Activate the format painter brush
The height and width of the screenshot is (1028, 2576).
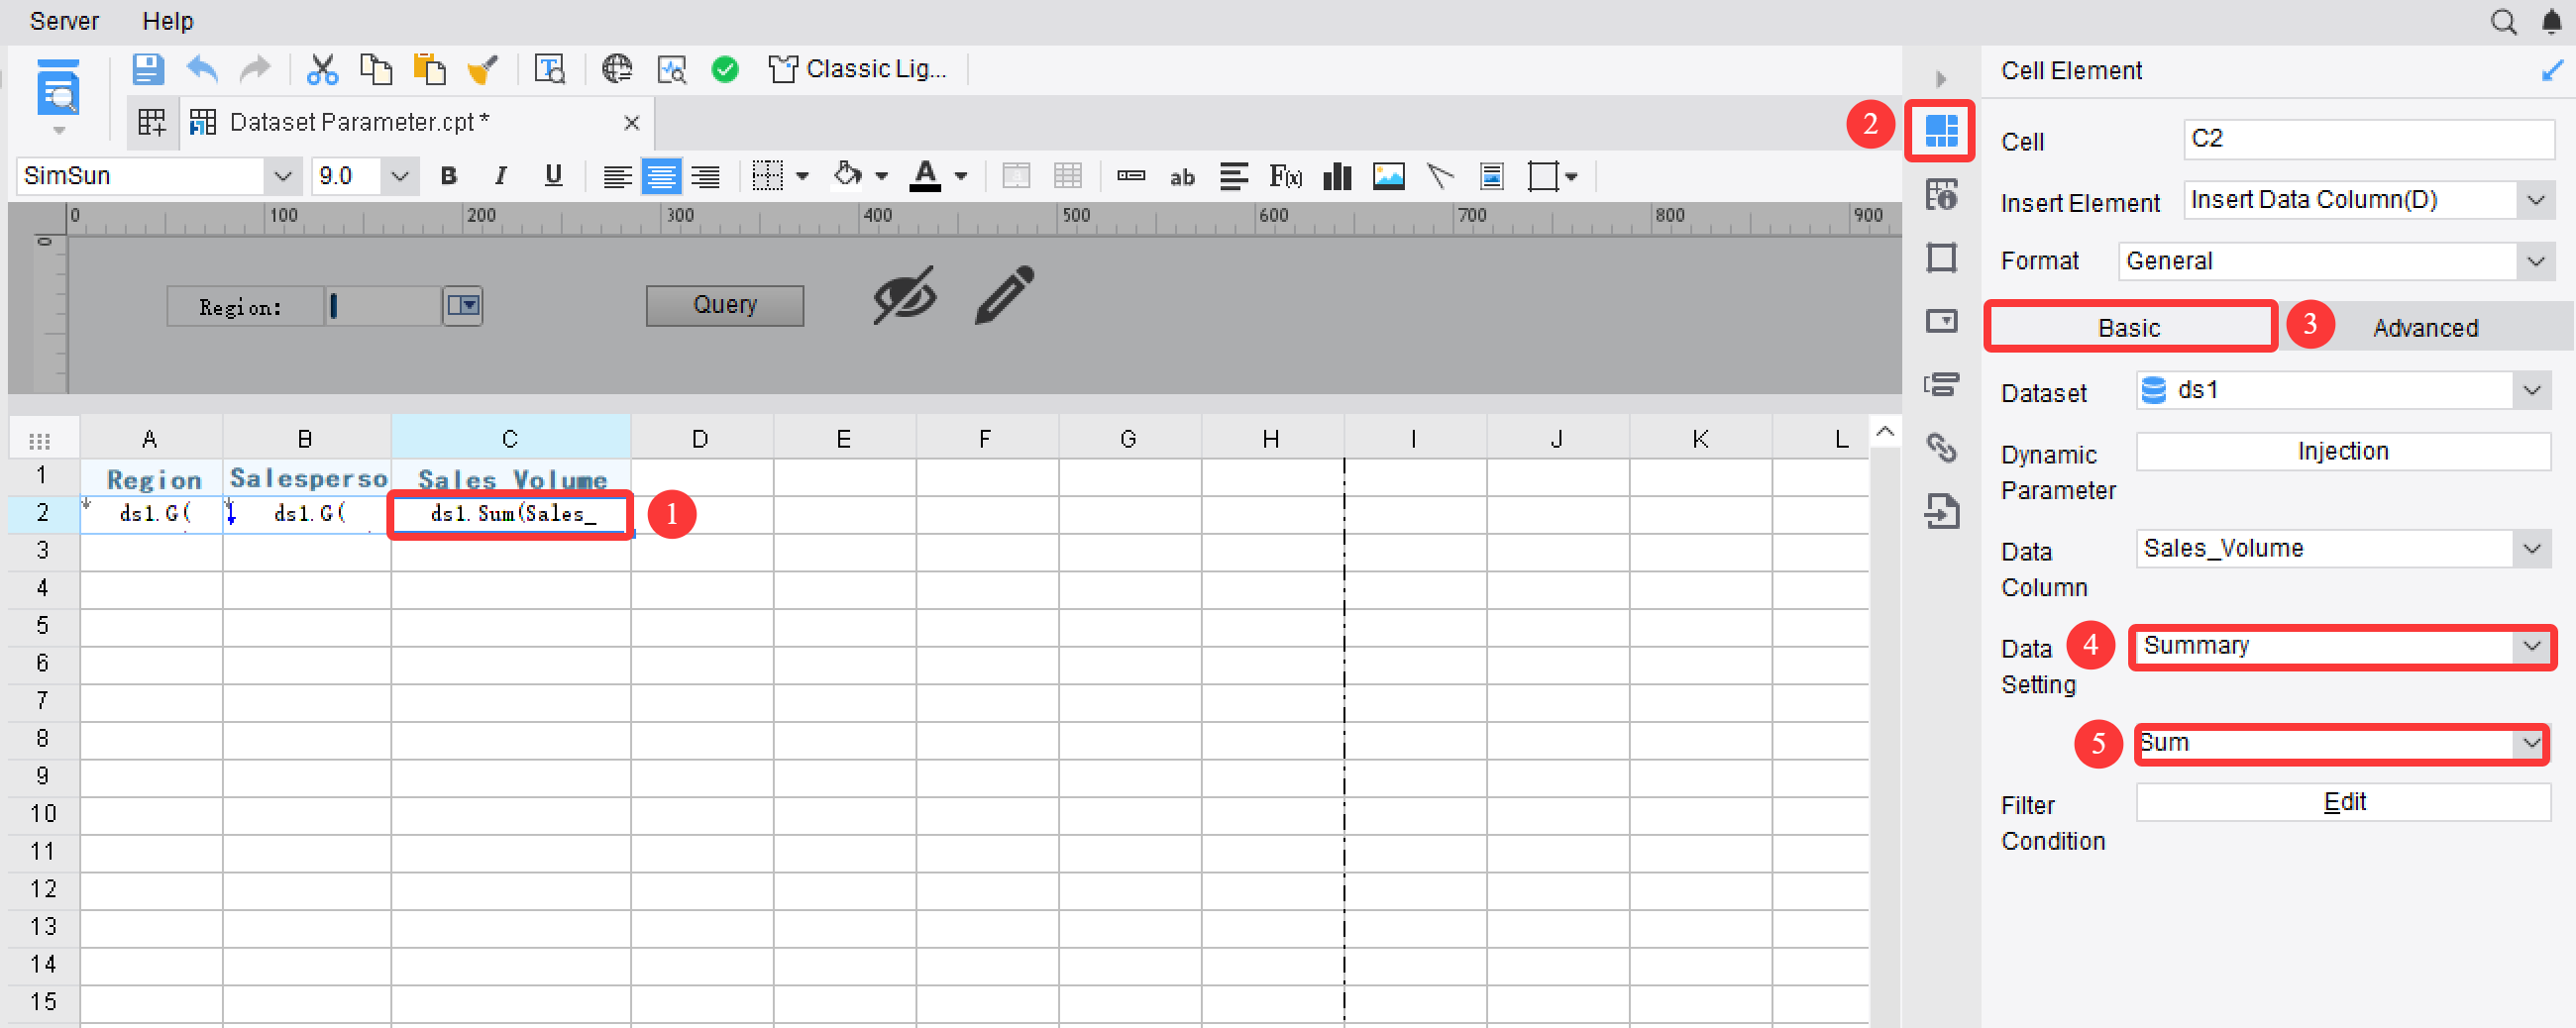point(483,69)
